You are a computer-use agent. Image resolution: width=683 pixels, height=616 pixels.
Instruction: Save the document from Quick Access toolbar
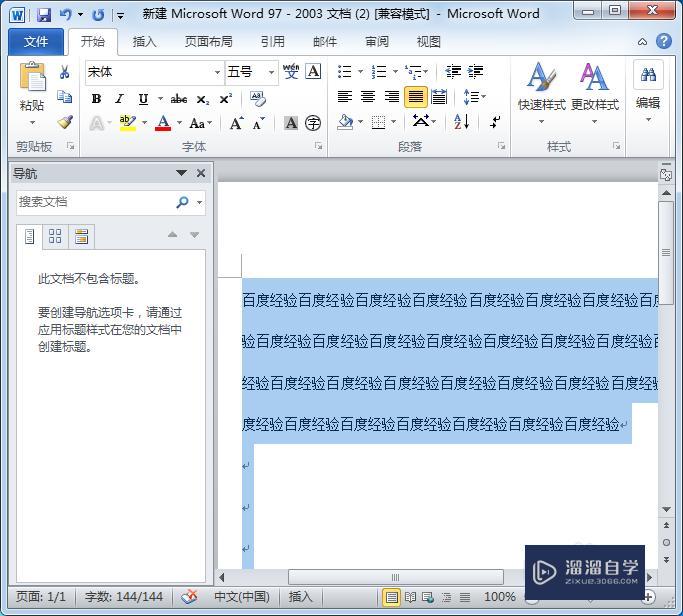44,15
